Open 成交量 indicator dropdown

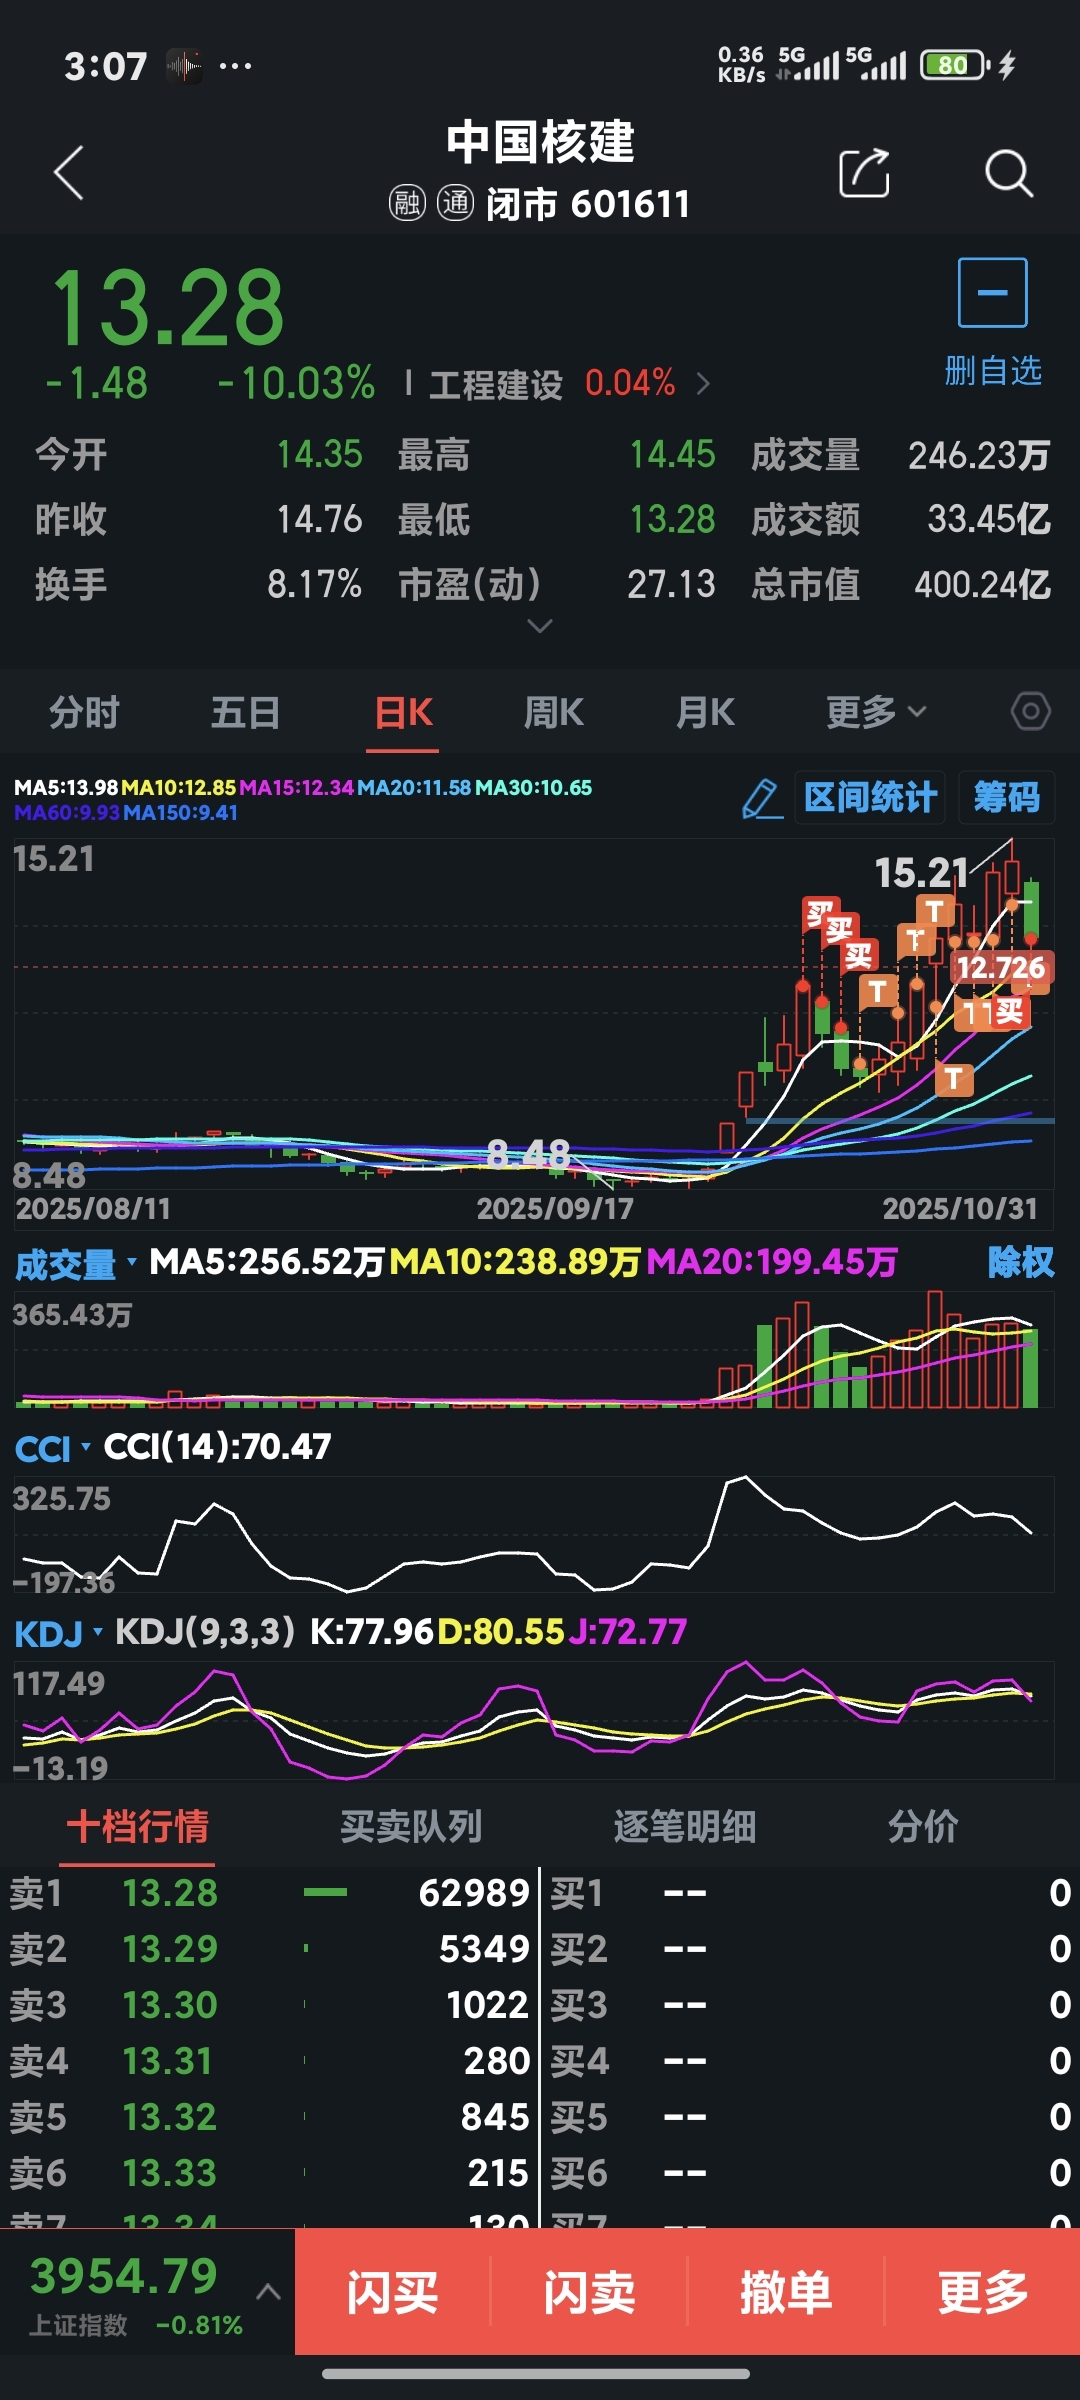(76, 1265)
